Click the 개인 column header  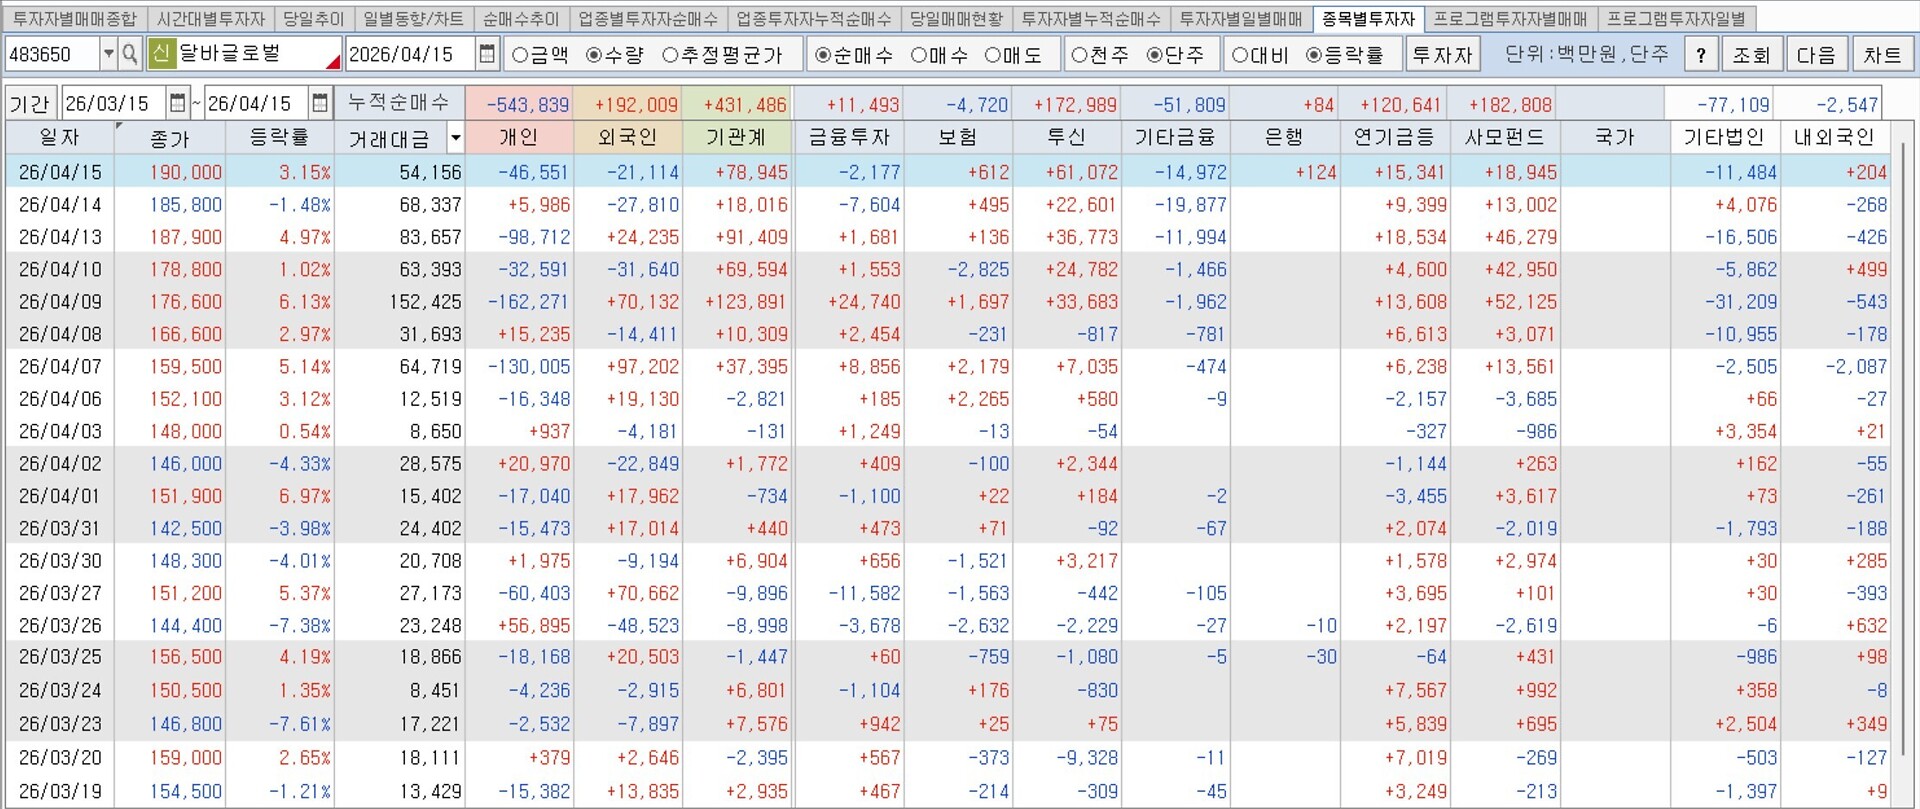519,138
